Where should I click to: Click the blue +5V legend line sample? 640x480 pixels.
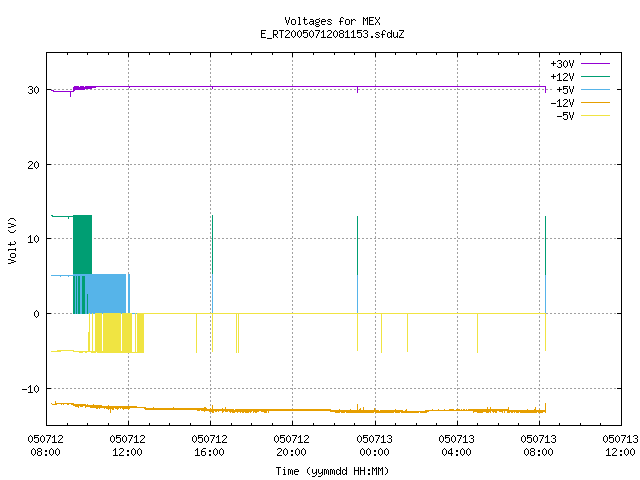click(x=596, y=89)
